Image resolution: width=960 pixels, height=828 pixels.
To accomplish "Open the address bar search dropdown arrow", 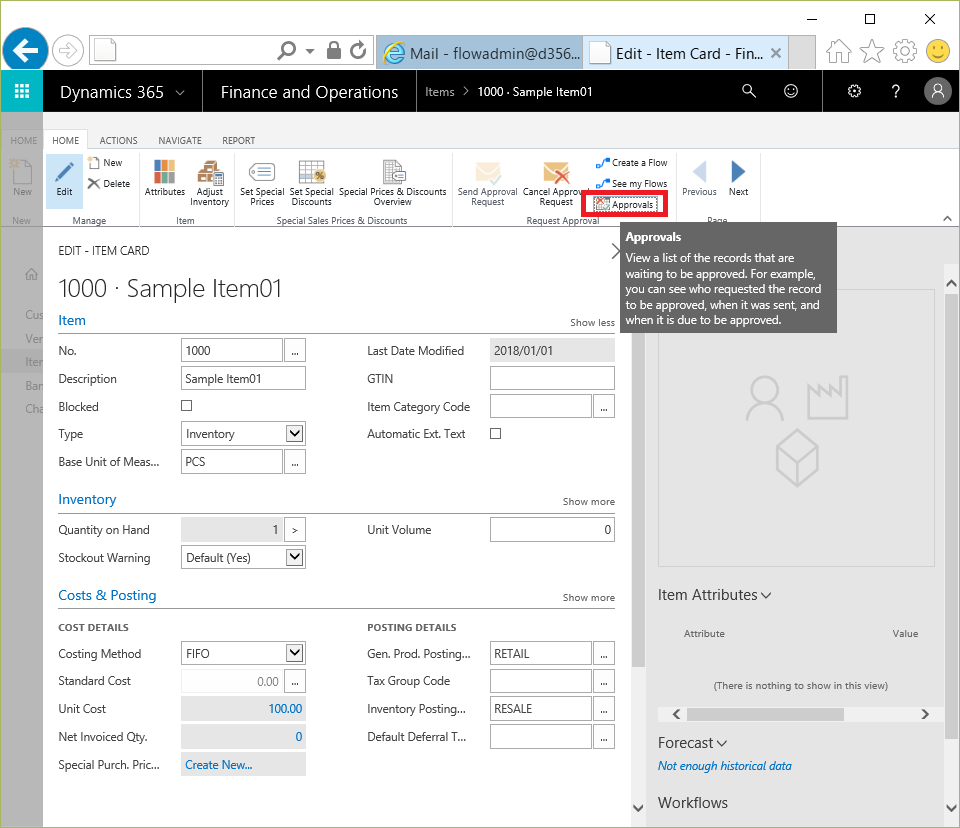I will [310, 51].
